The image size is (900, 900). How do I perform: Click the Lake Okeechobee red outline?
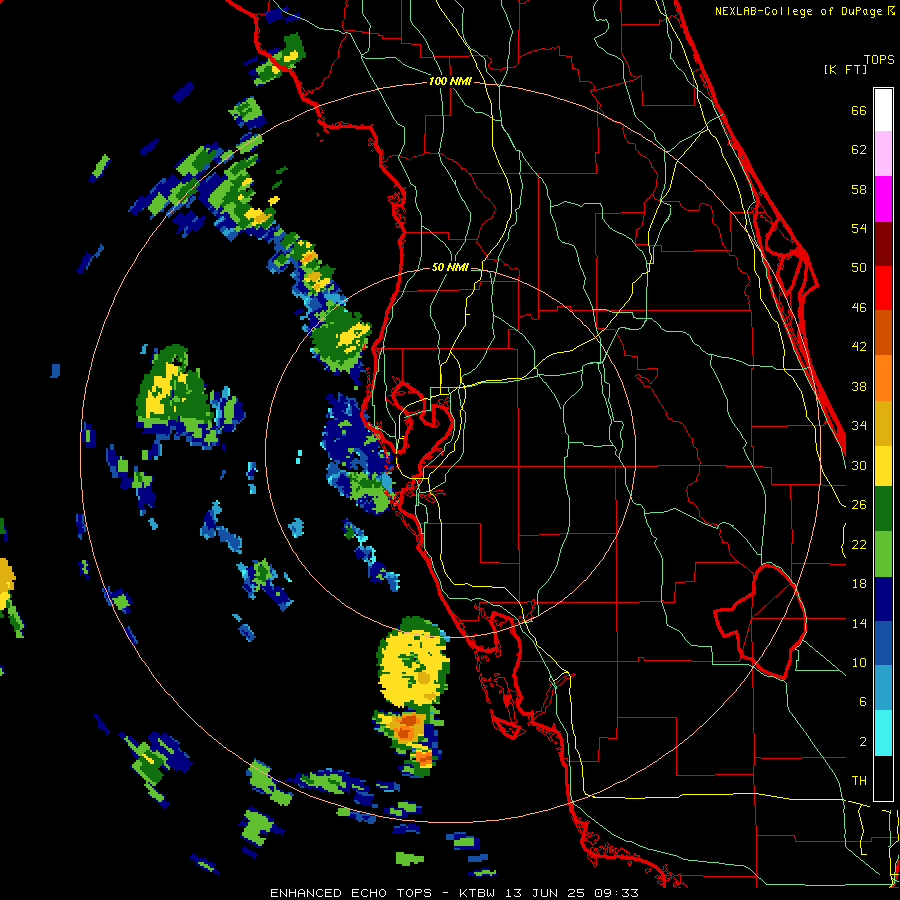coord(762,622)
